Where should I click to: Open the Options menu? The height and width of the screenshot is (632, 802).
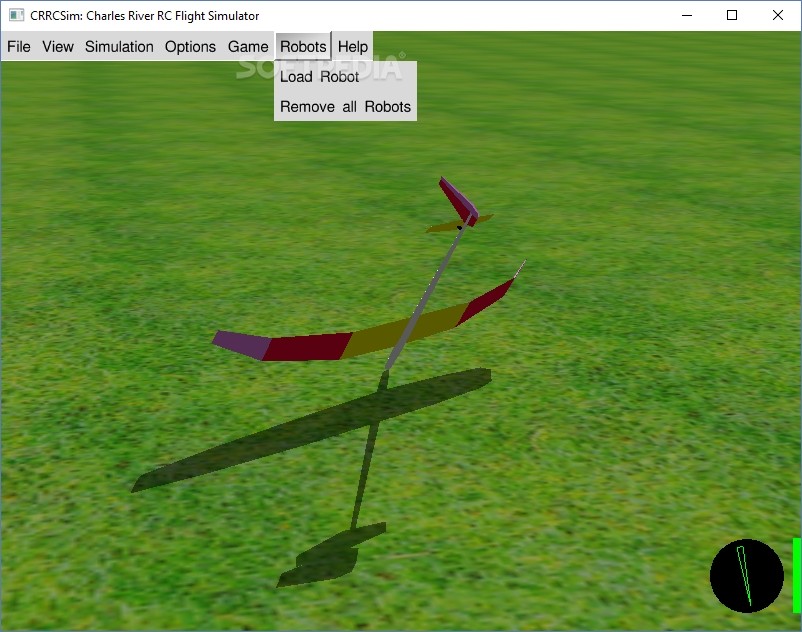(x=190, y=47)
